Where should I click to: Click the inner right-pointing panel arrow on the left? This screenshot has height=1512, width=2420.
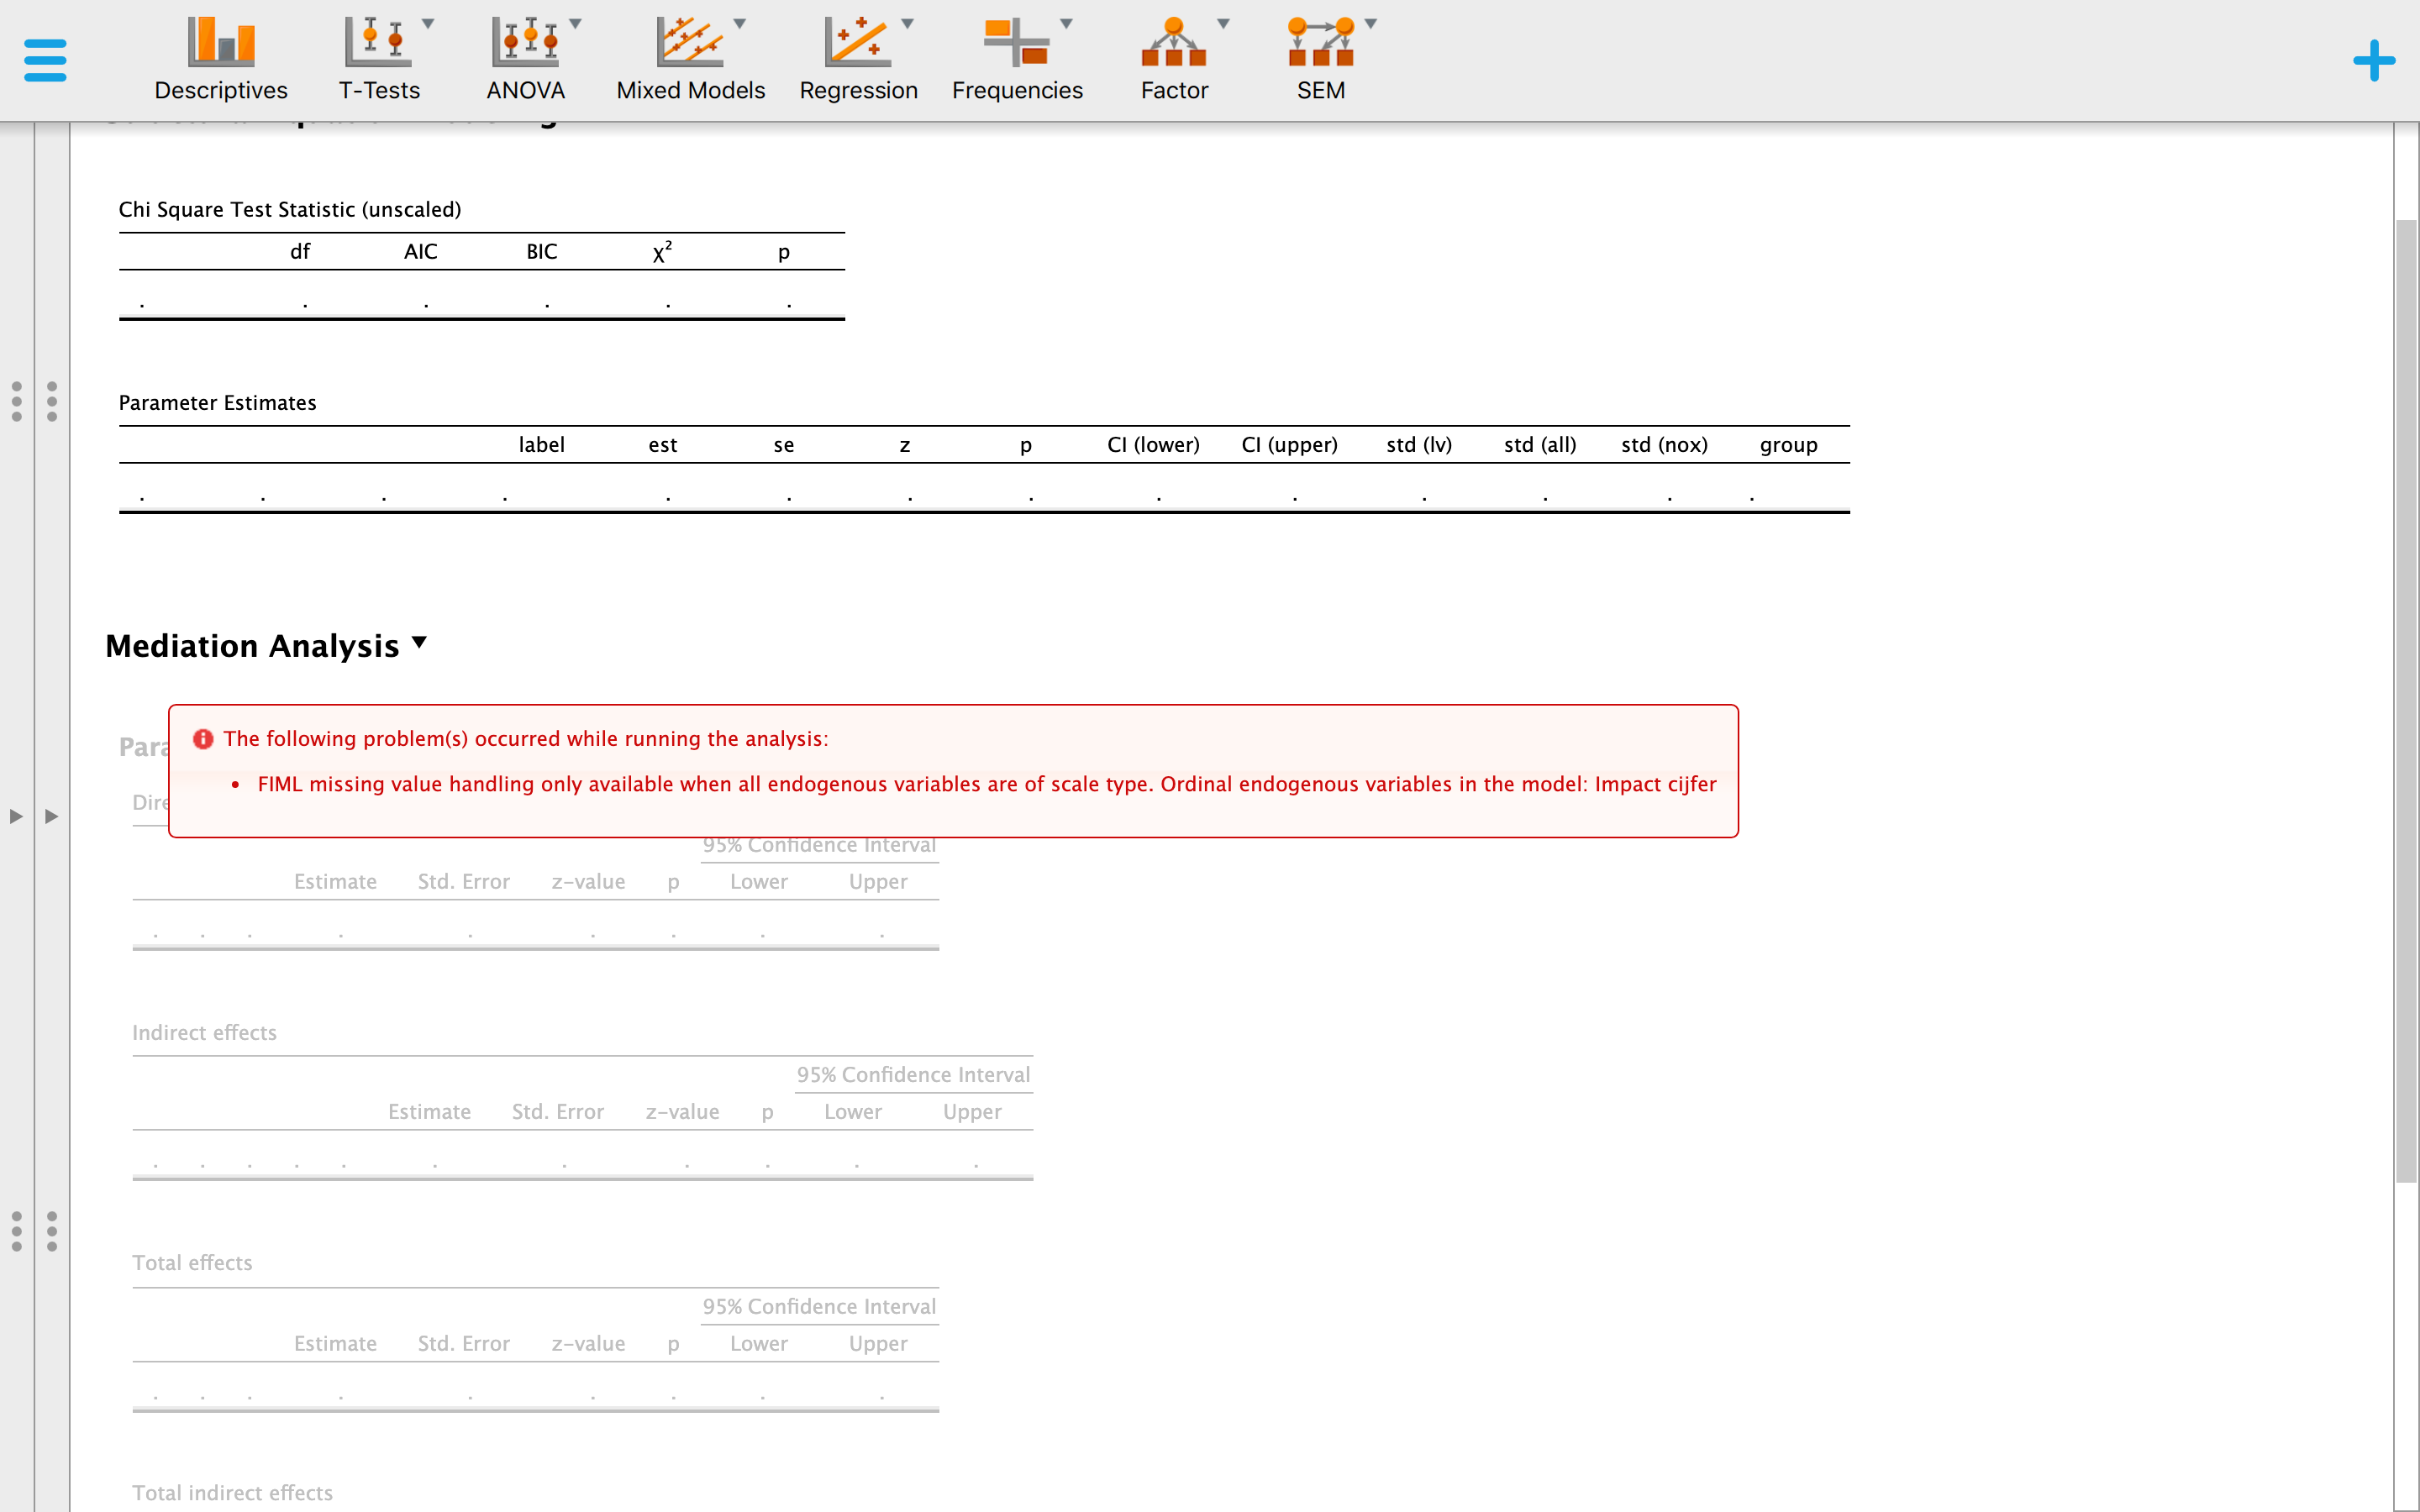(x=52, y=816)
